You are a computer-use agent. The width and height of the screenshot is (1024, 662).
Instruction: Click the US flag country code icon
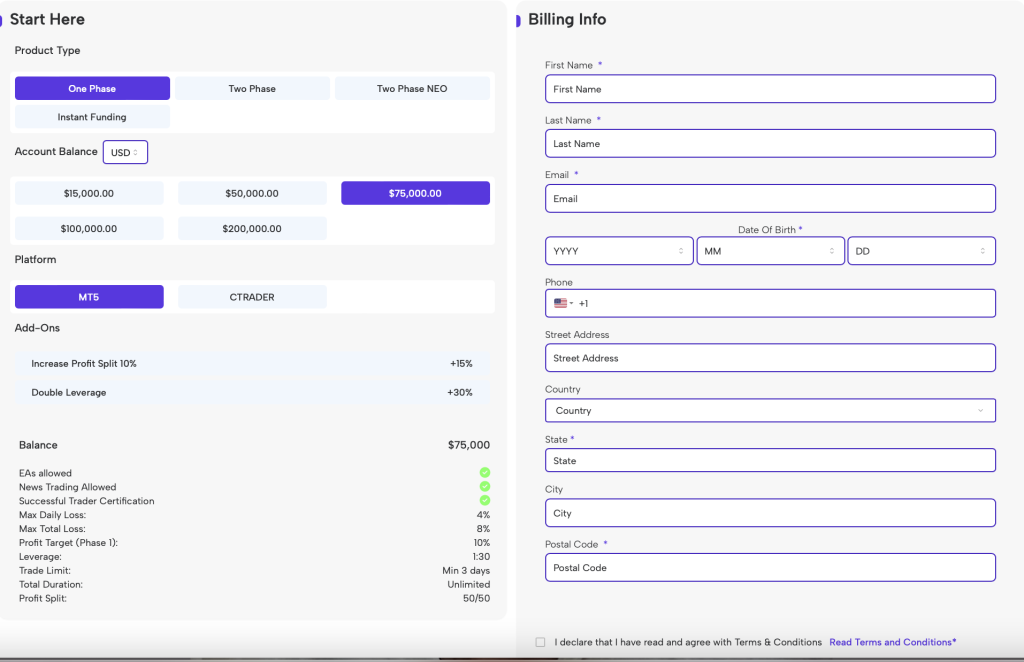tap(561, 303)
